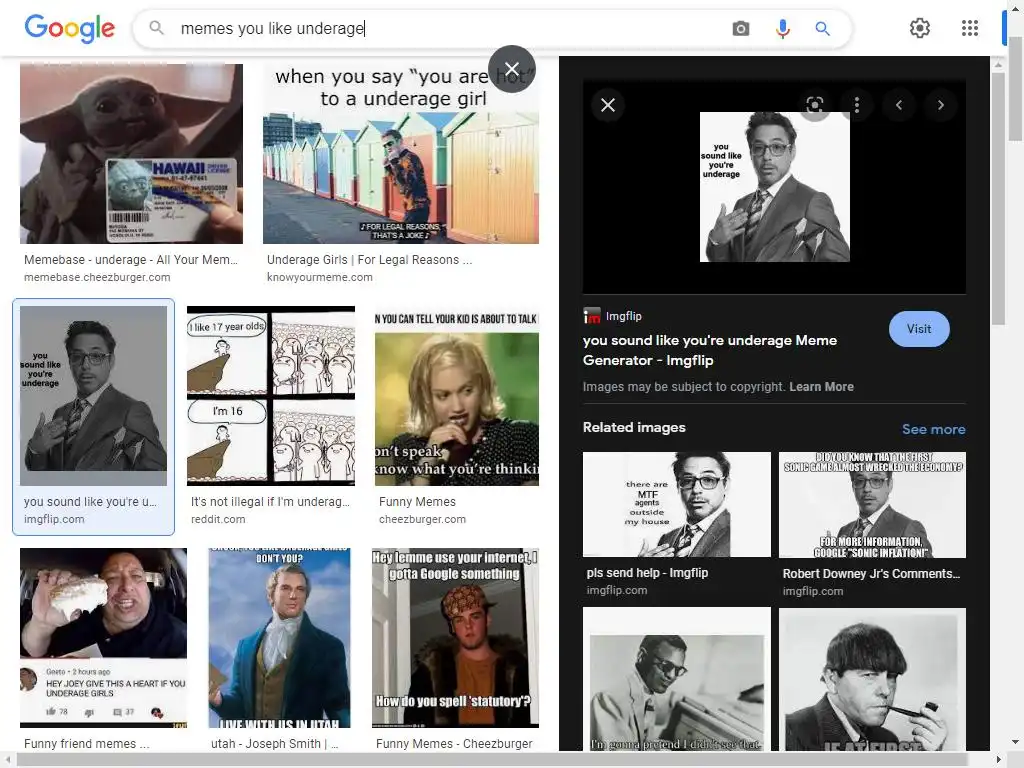Click 'Funny Memes' result title
The width and height of the screenshot is (1024, 768).
coord(417,502)
